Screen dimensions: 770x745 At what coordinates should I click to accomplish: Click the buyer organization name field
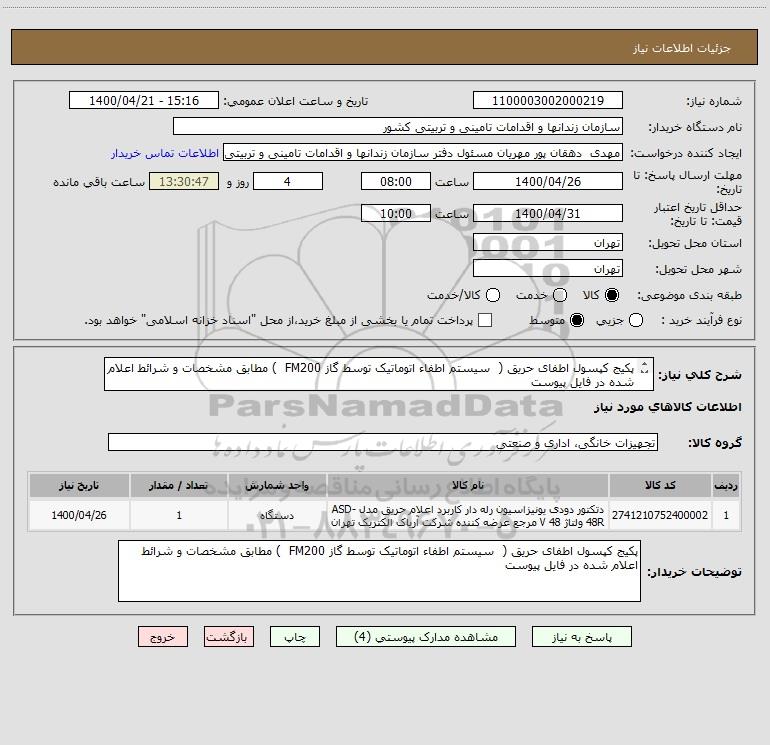click(398, 127)
